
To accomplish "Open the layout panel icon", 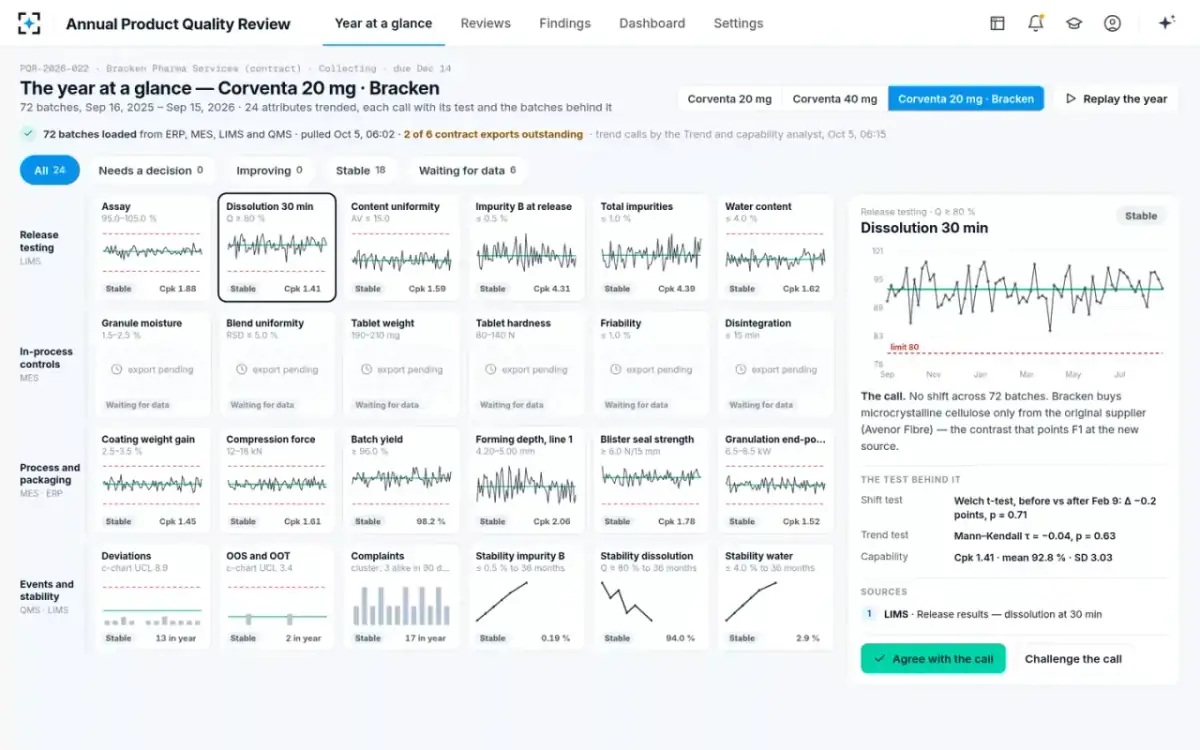I will coord(997,23).
